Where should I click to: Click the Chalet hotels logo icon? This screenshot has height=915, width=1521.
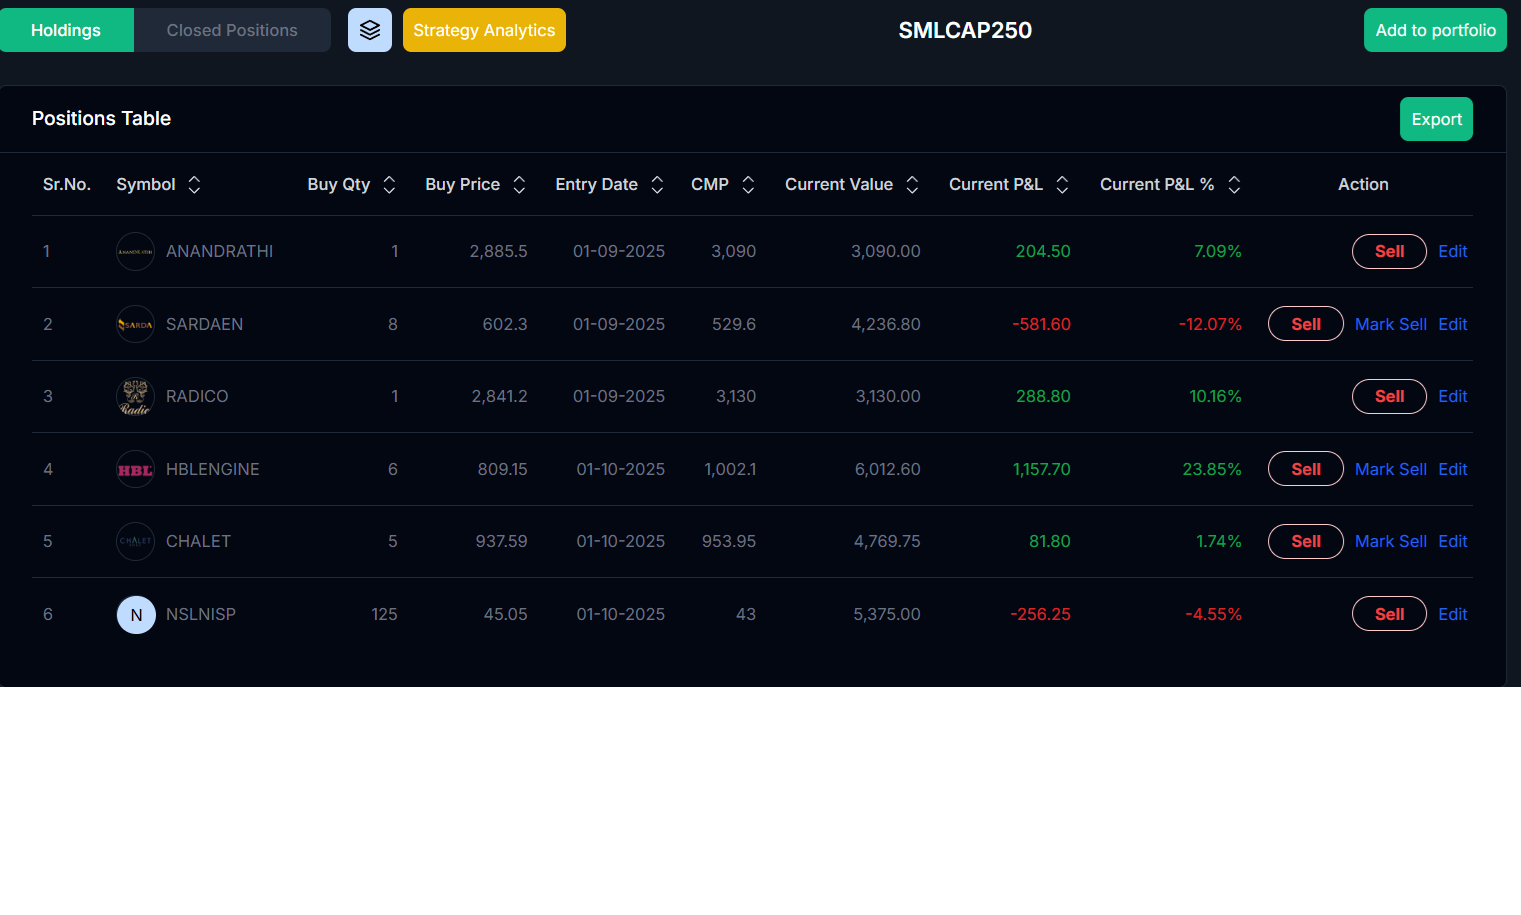pos(136,541)
